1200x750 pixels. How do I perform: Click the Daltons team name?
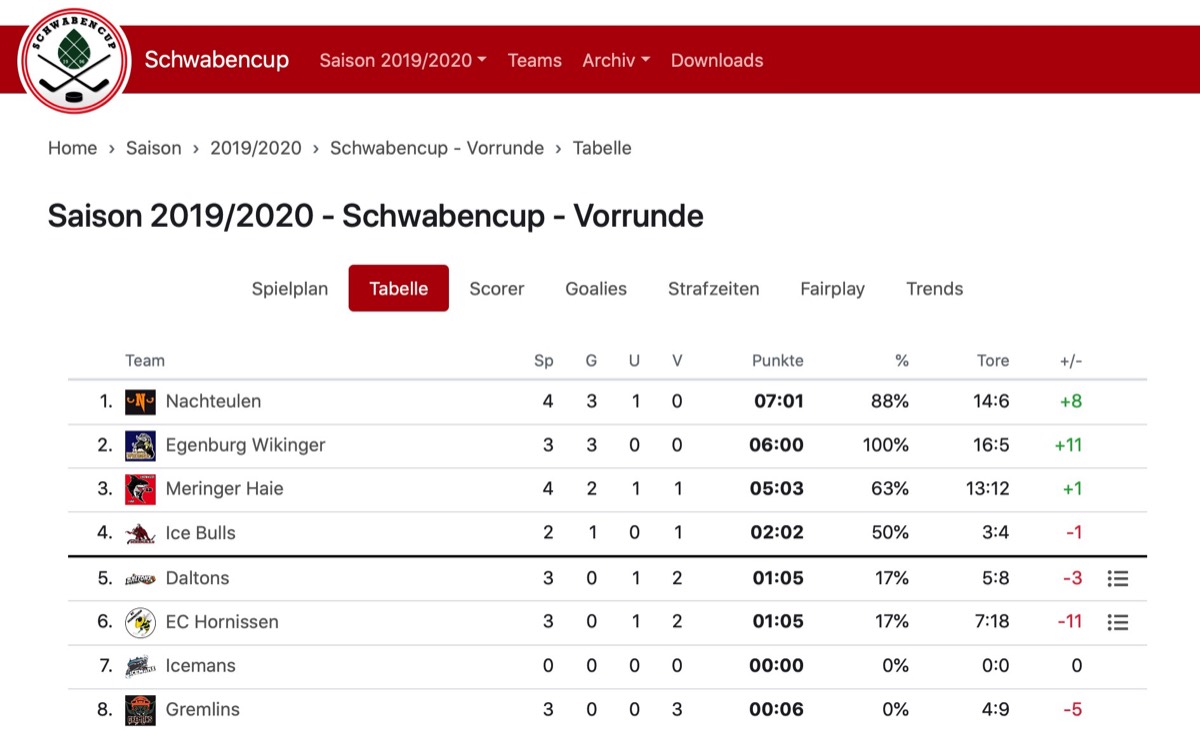(x=198, y=578)
